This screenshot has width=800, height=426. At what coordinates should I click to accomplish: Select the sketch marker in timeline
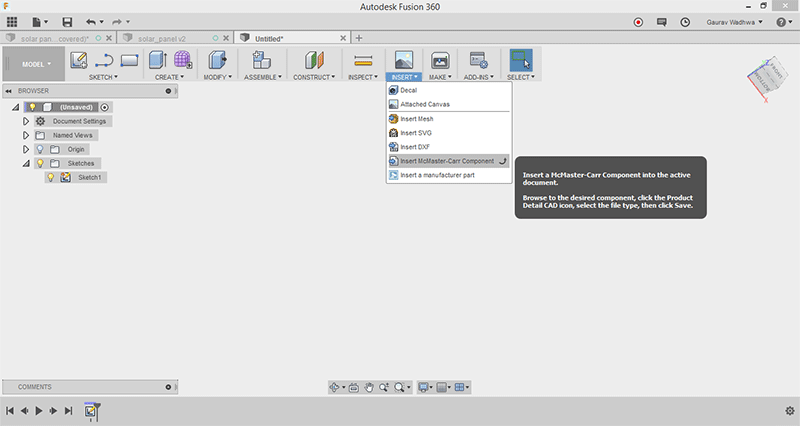[x=91, y=411]
